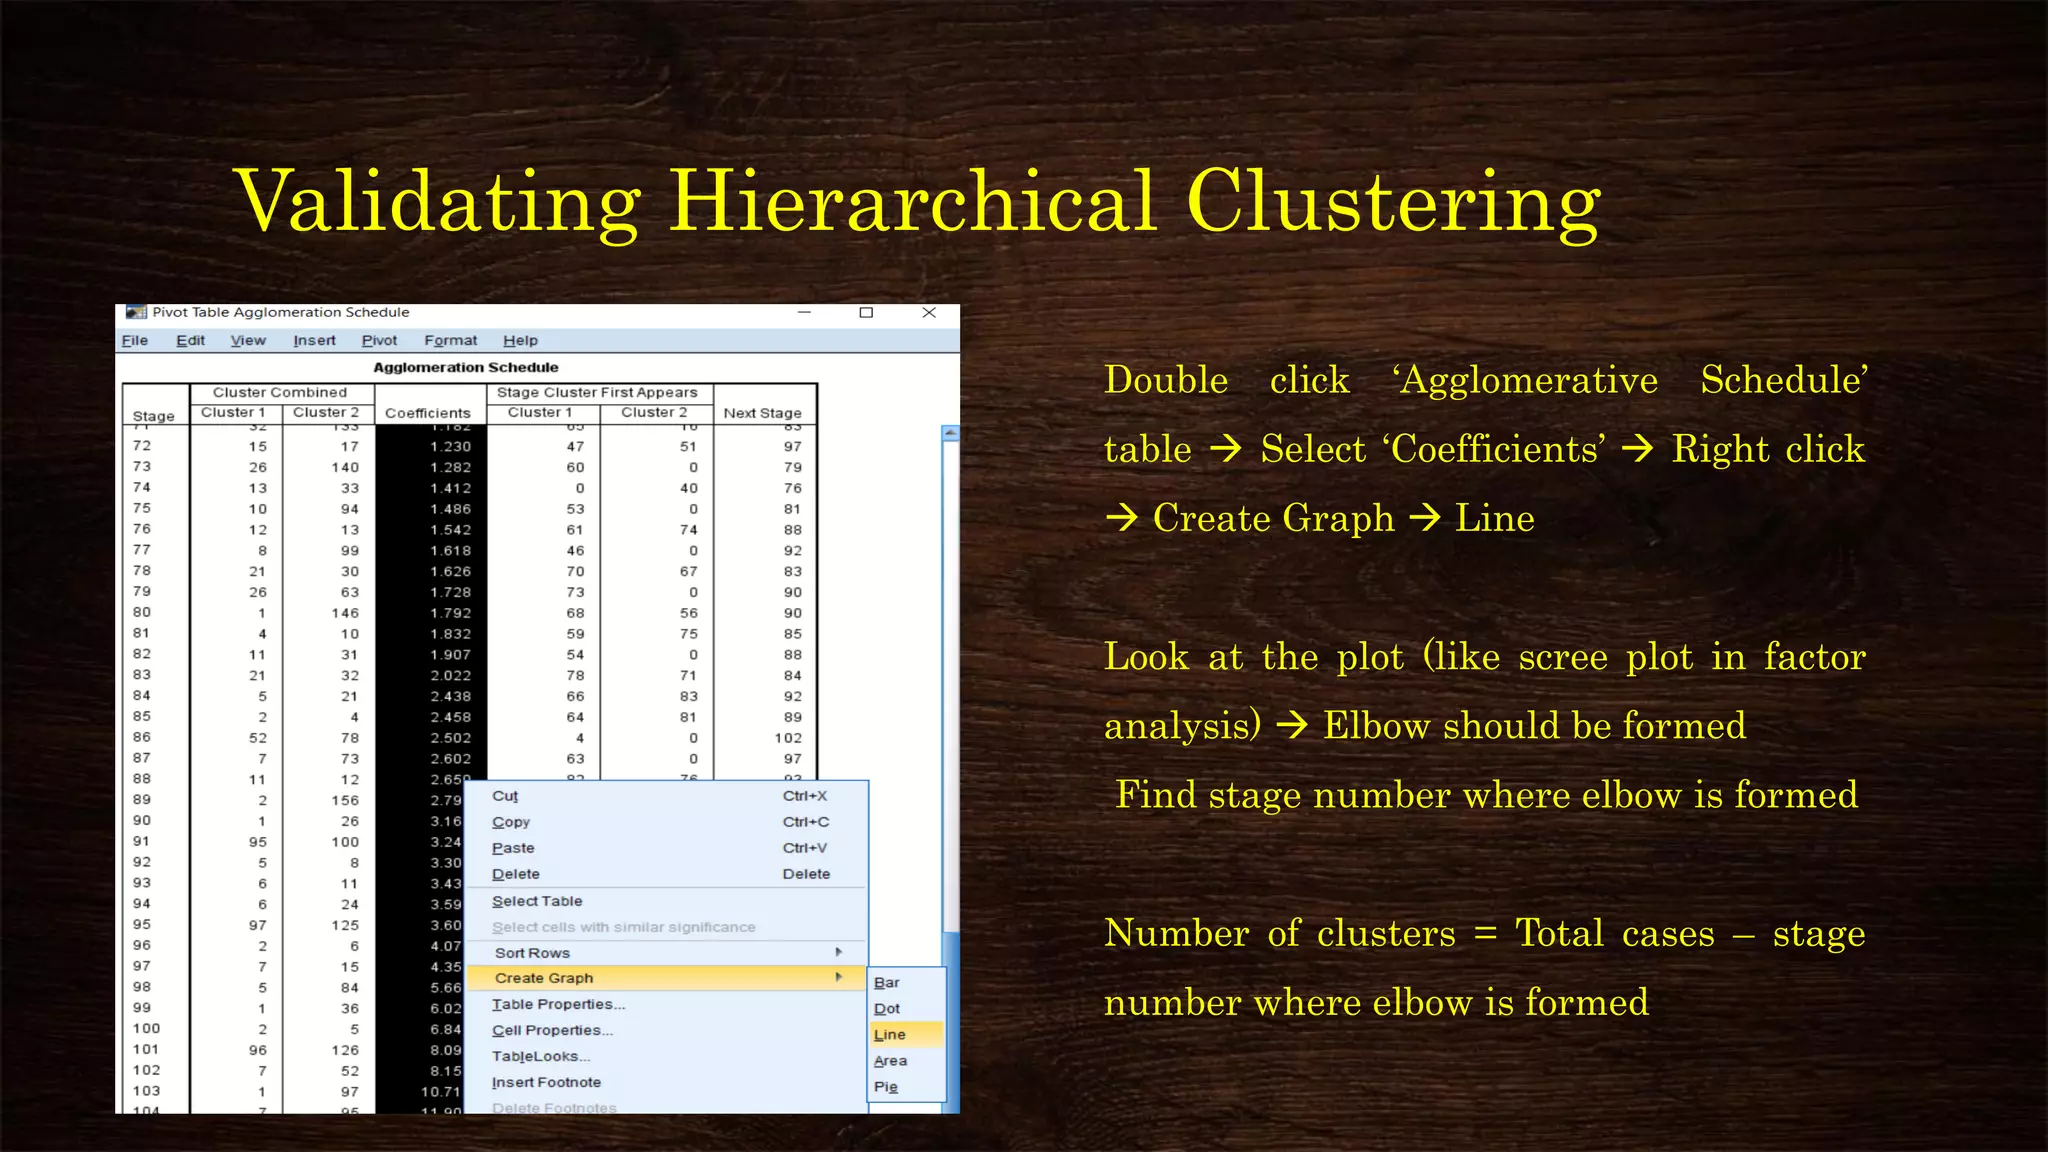
Task: Click Stage Cluster First Appears header
Action: click(597, 392)
